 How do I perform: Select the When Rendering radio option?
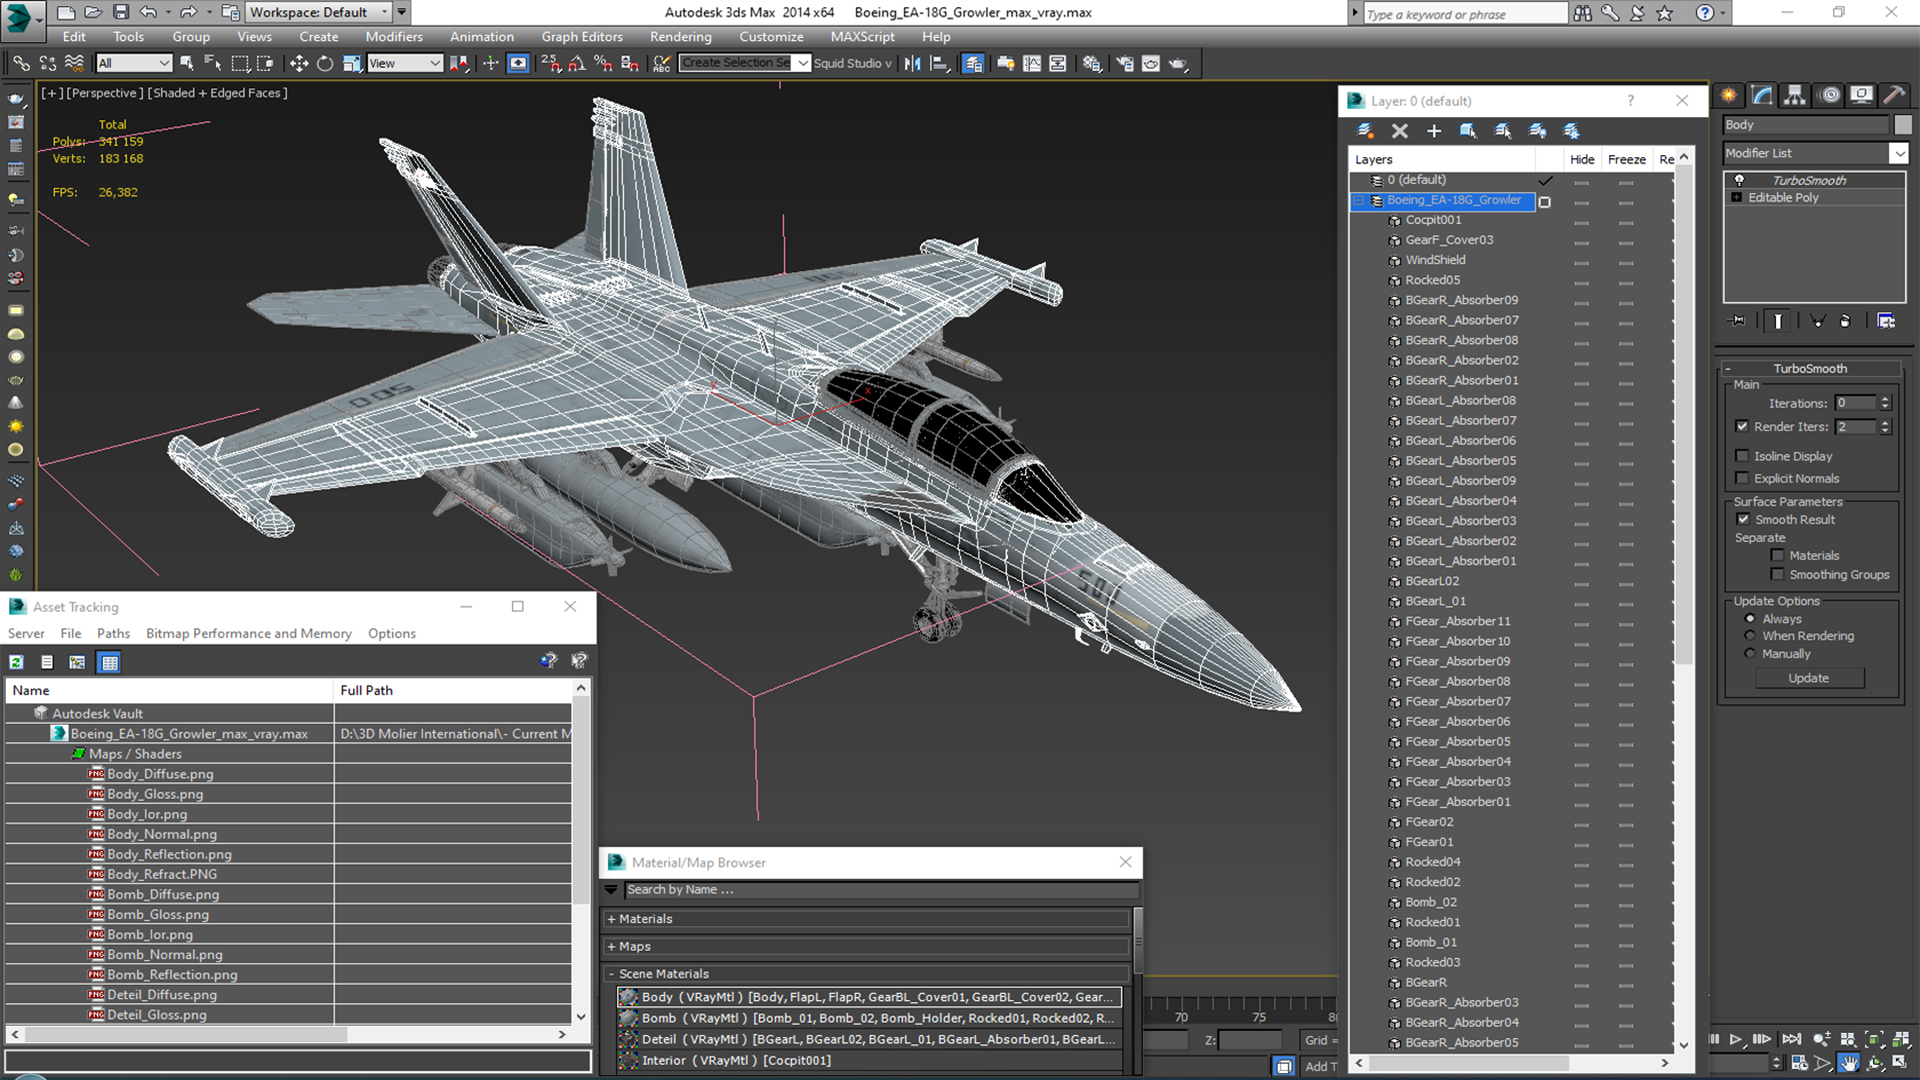(1750, 636)
